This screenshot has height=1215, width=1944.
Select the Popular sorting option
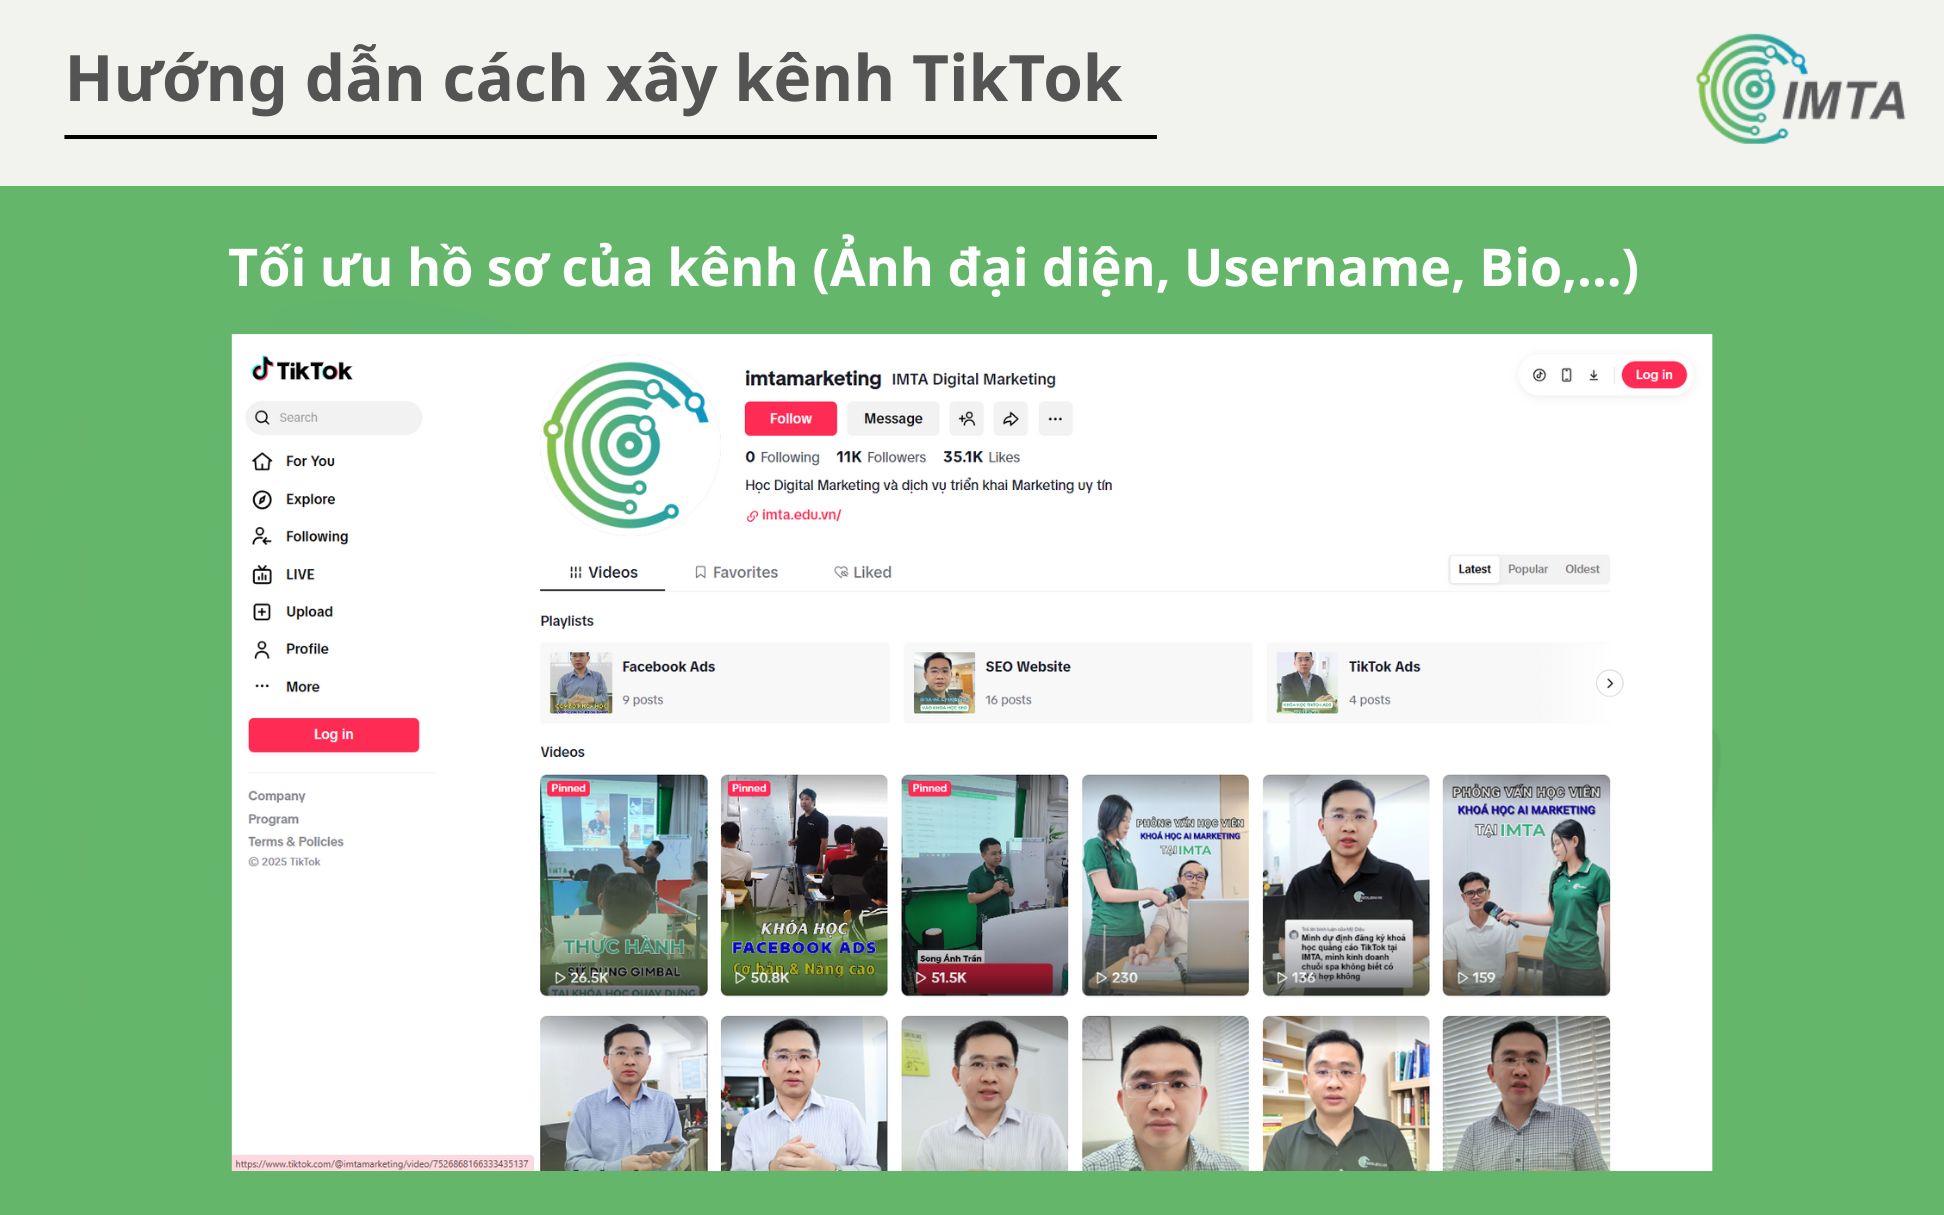(1528, 568)
